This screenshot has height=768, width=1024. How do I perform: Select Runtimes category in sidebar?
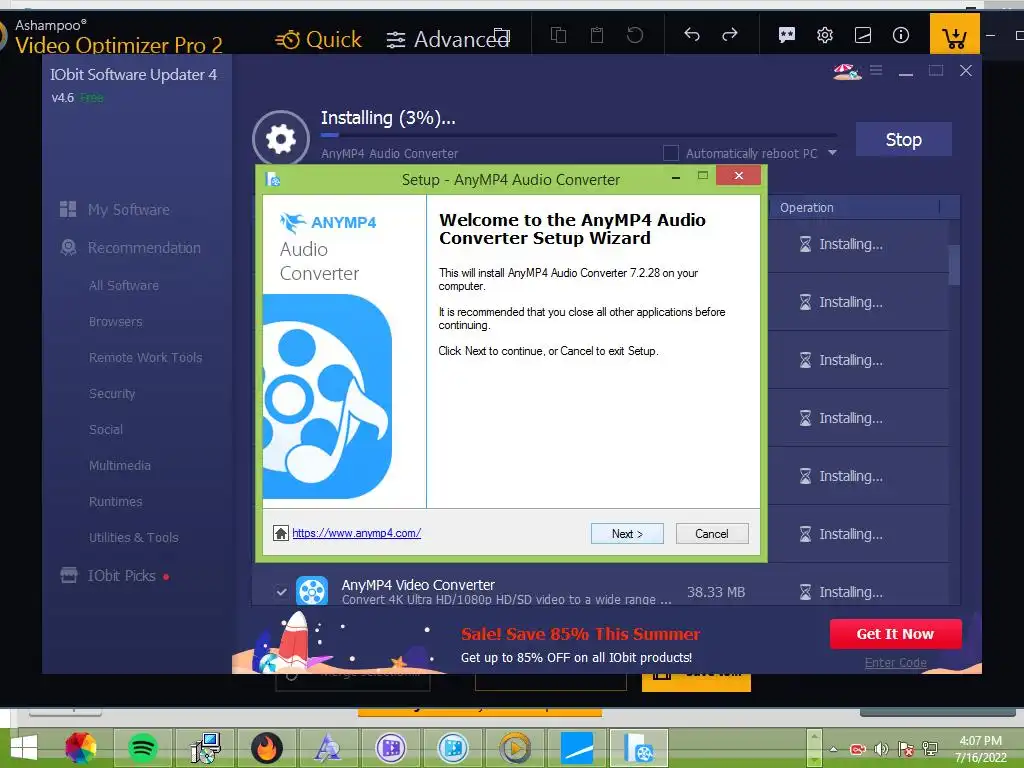pyautogui.click(x=116, y=501)
